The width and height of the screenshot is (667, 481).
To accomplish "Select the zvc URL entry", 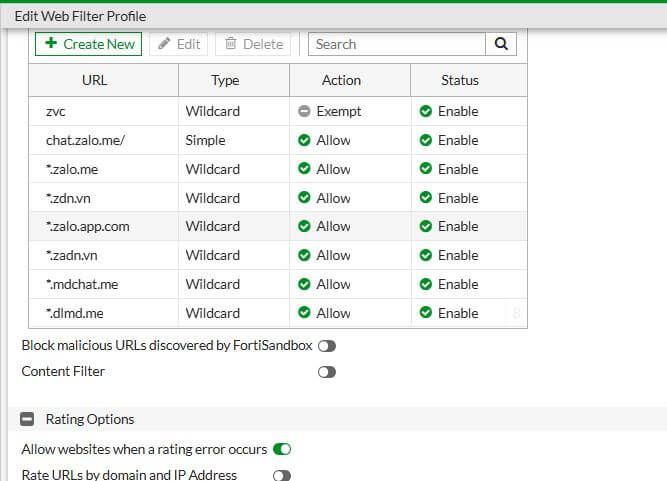I will [56, 111].
